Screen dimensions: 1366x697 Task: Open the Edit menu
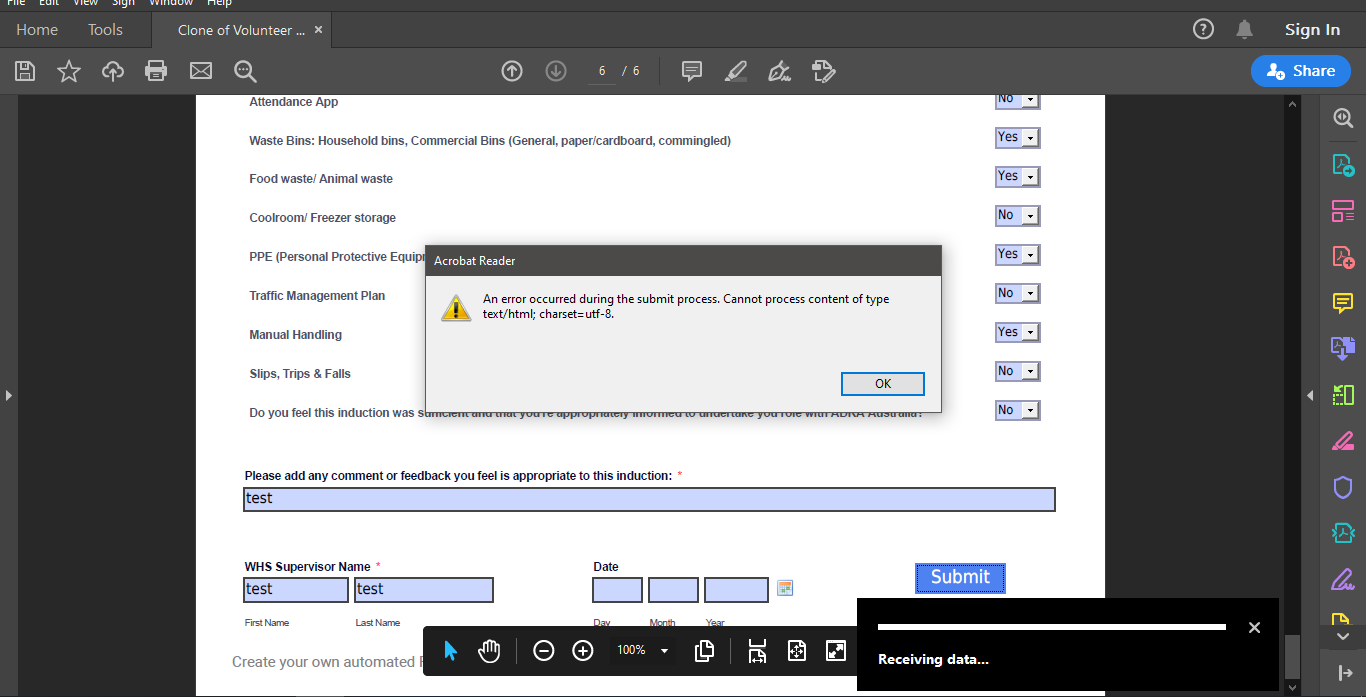[48, 4]
